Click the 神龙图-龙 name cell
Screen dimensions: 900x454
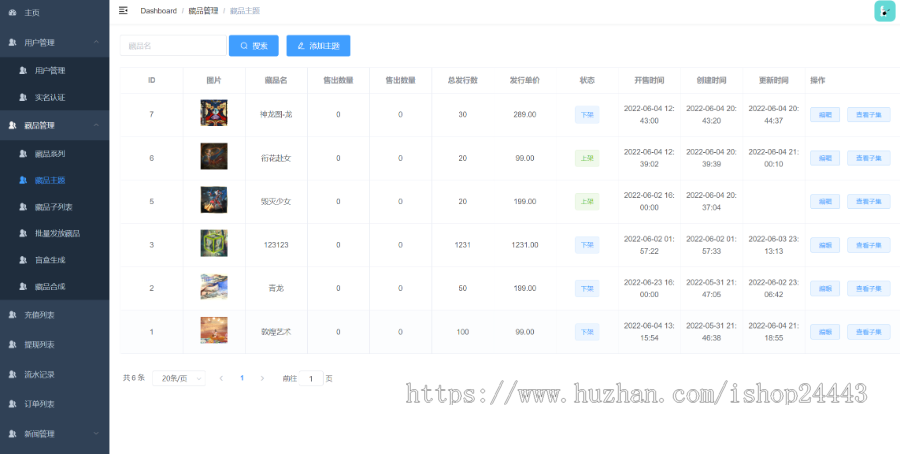(276, 115)
